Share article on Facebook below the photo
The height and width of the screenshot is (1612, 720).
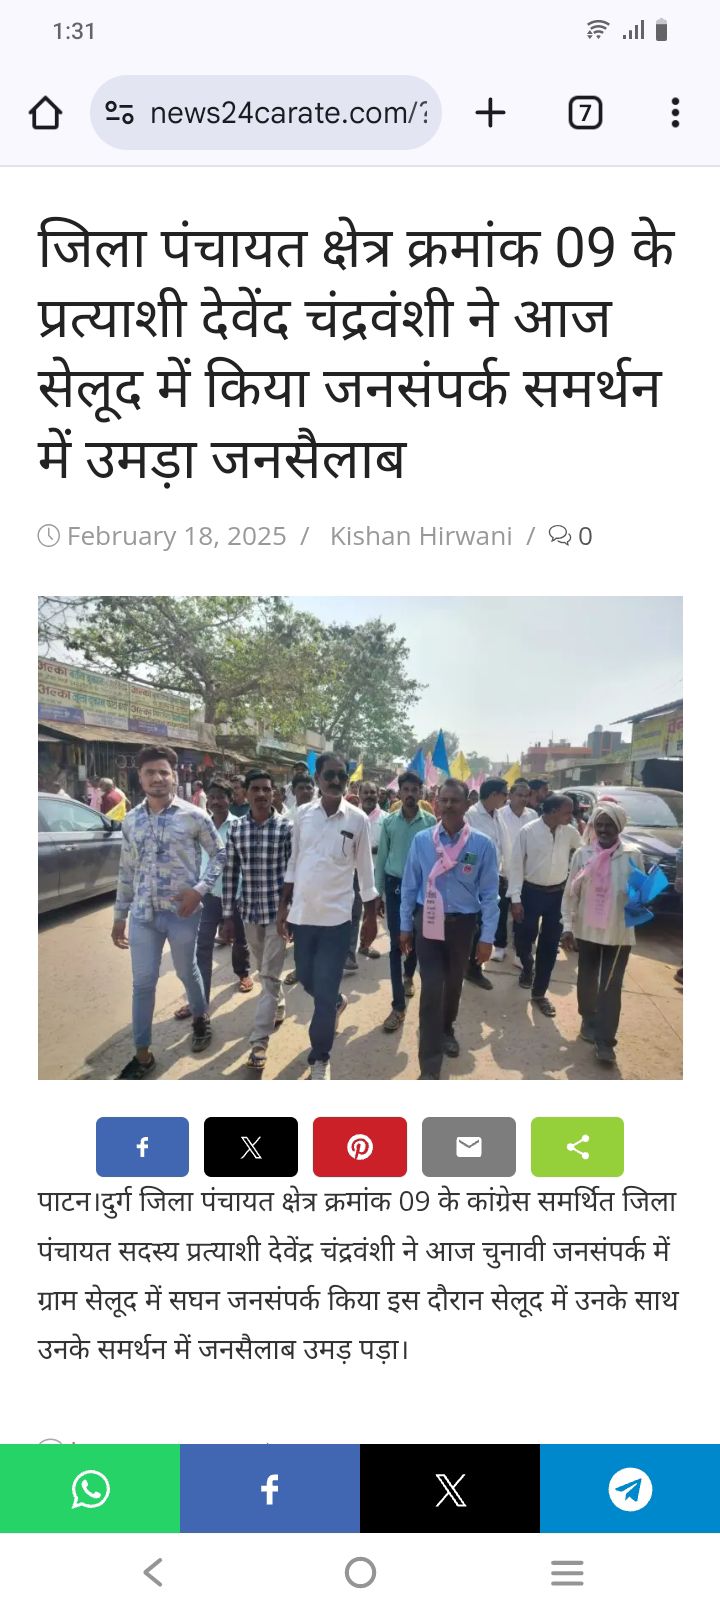point(142,1147)
